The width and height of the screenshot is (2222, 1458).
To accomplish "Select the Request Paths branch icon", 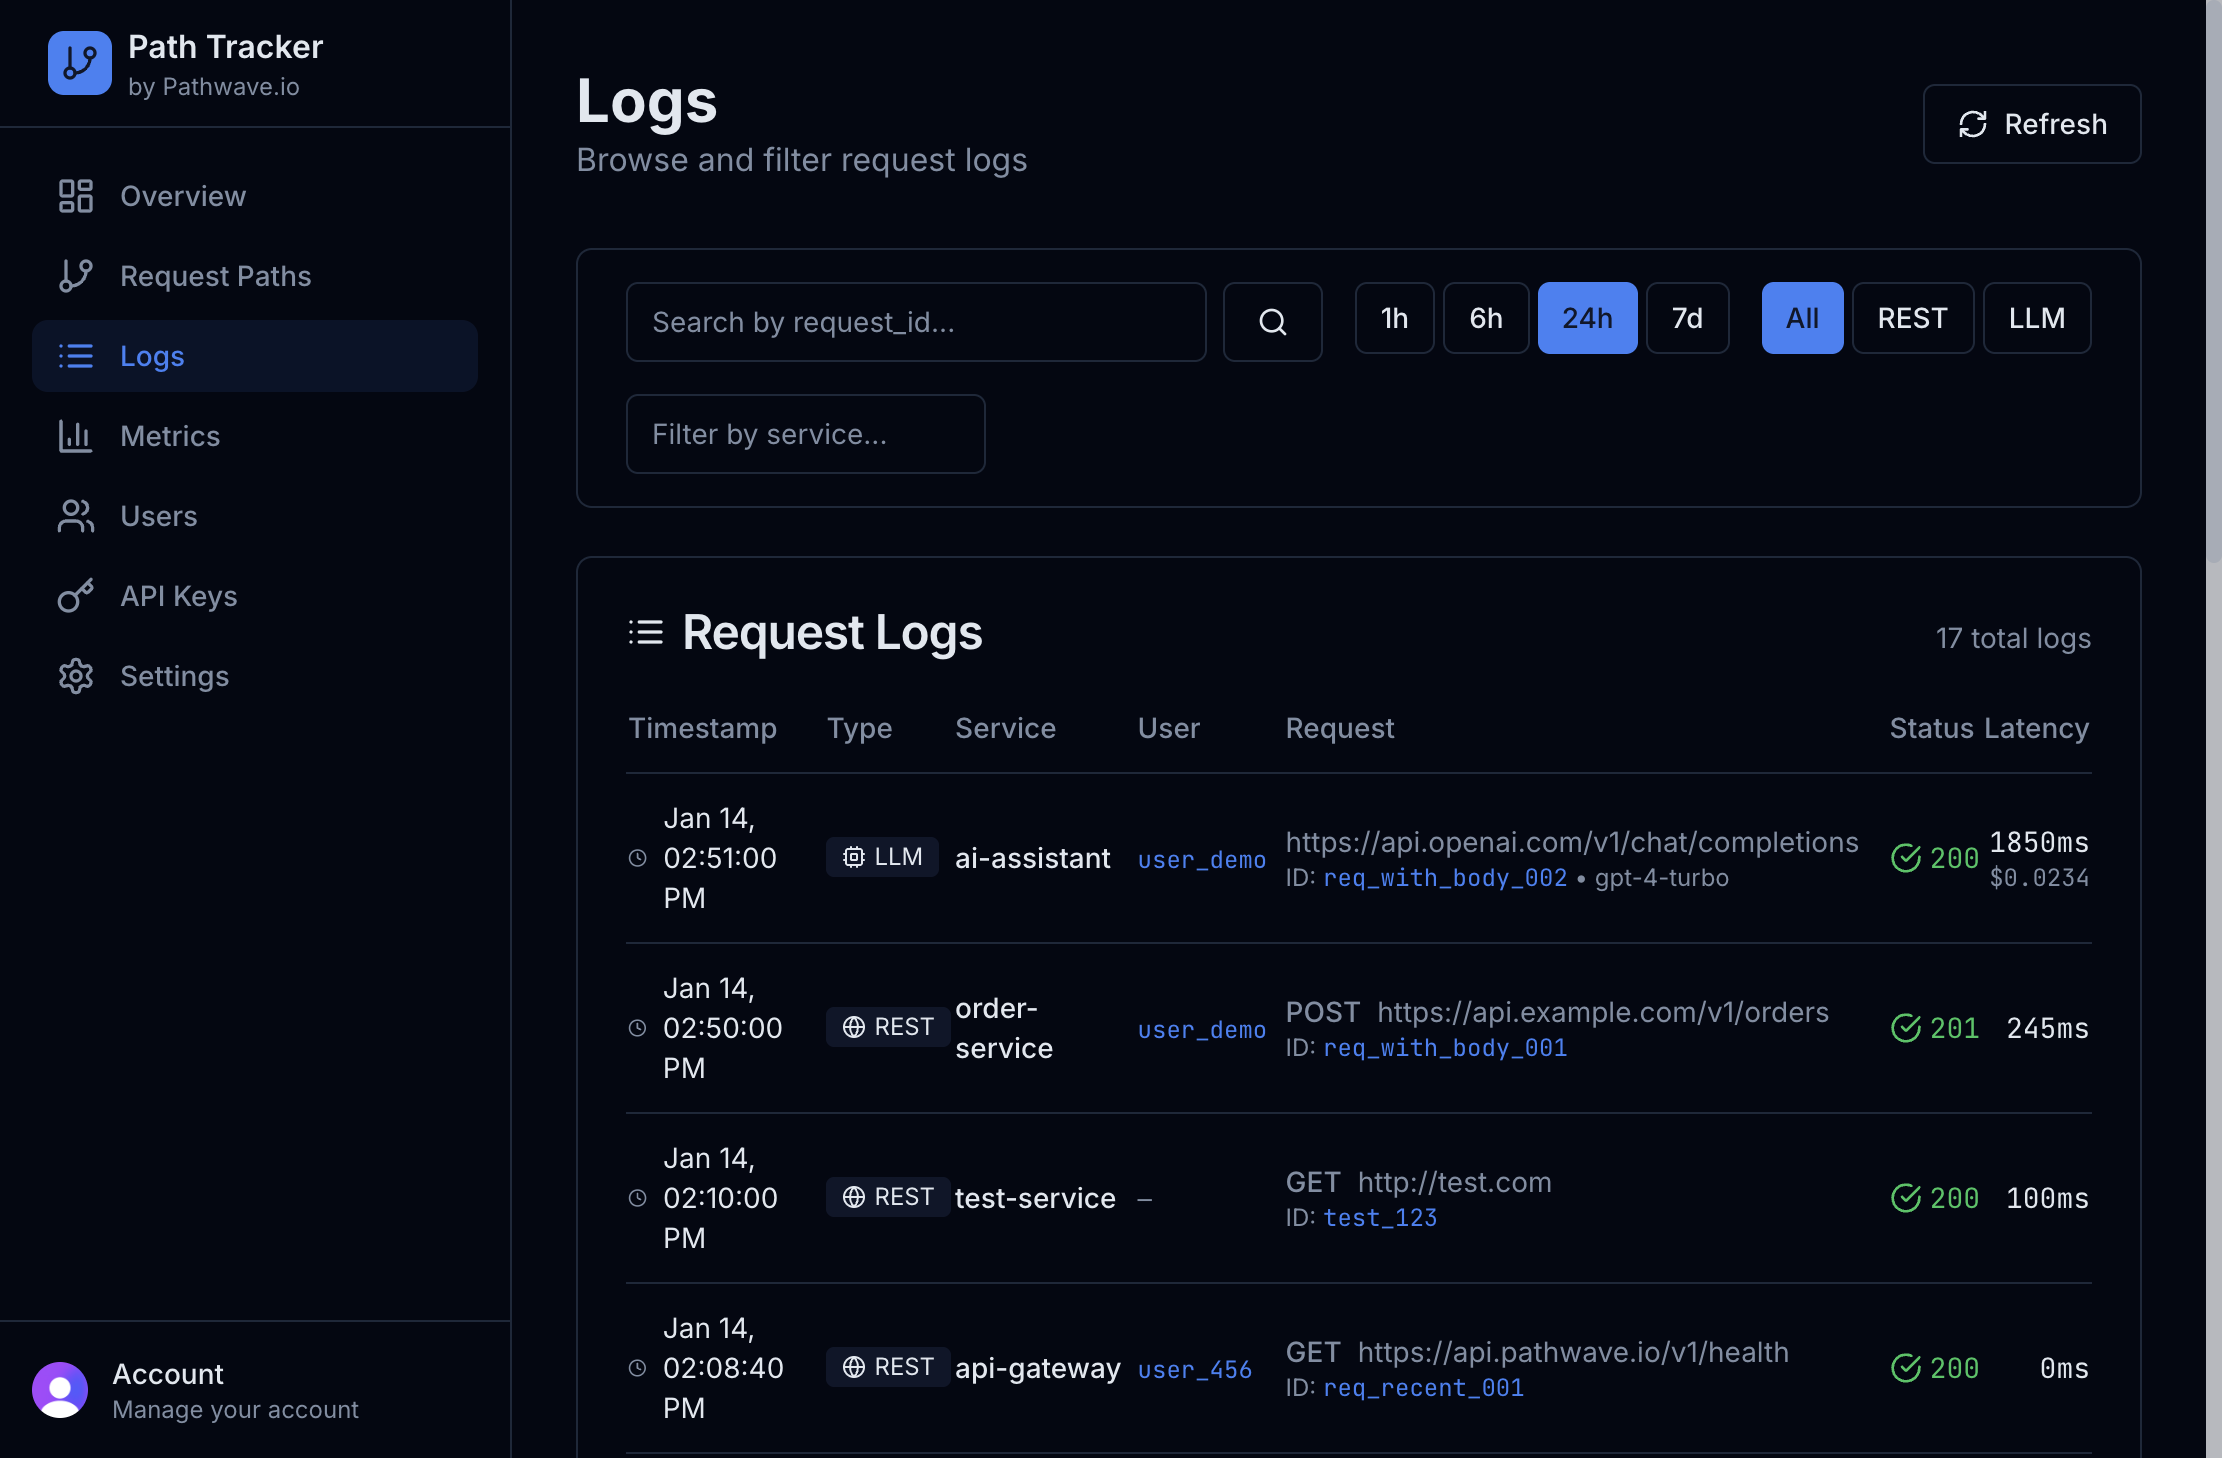I will (x=75, y=276).
